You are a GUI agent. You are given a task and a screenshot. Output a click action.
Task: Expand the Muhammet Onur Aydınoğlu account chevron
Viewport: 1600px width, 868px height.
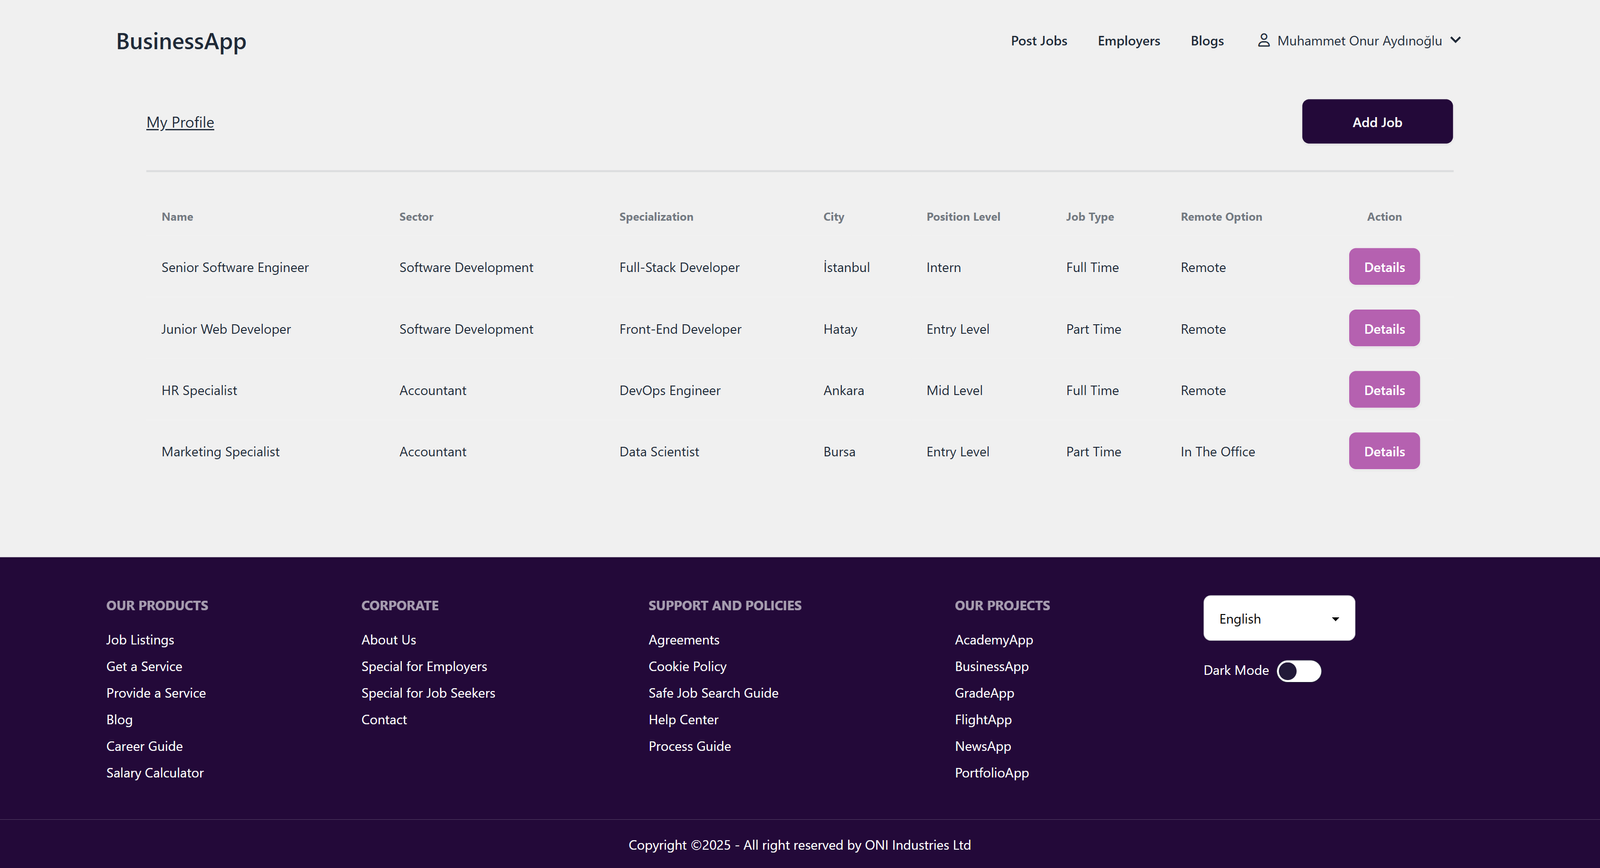pos(1456,41)
